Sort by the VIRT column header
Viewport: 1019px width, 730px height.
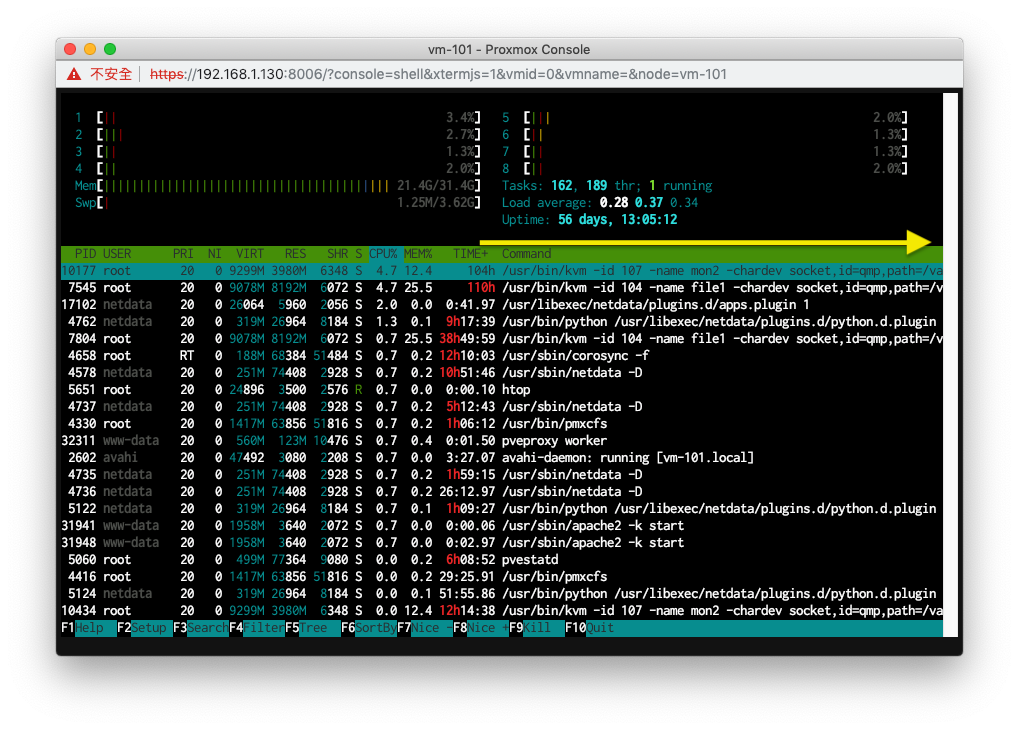(250, 254)
